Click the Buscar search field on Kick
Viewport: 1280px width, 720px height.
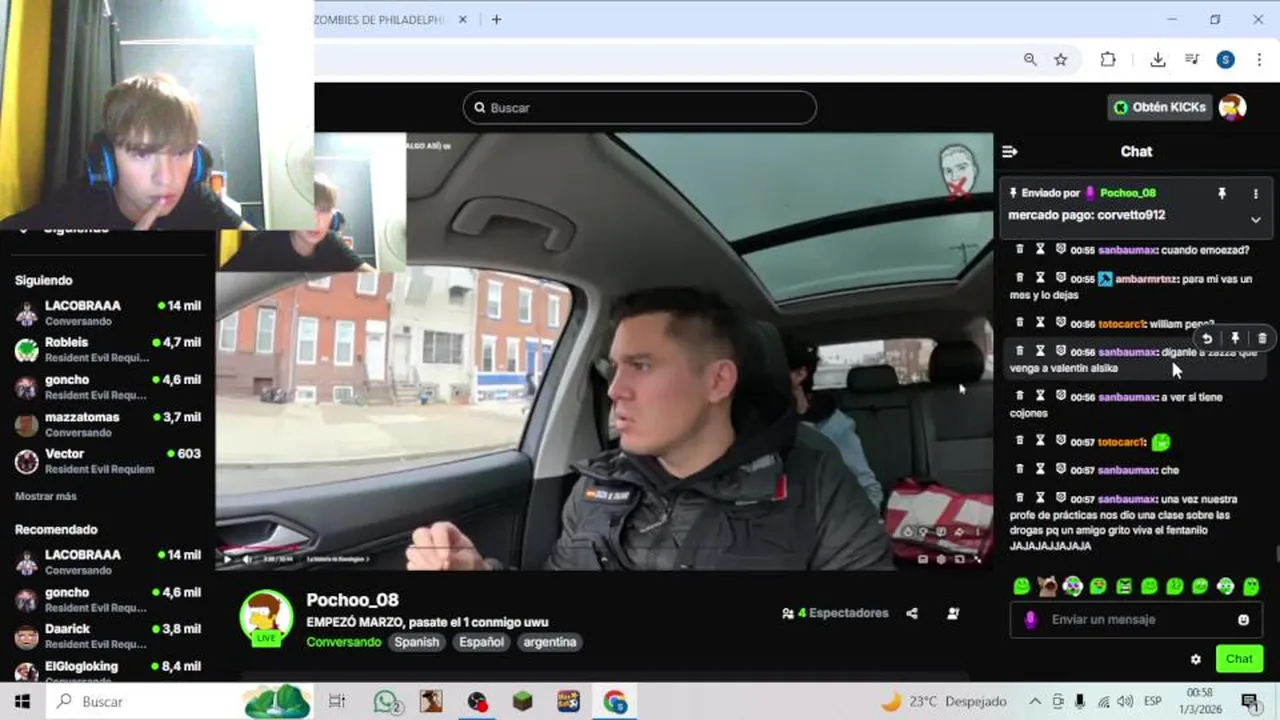click(640, 108)
